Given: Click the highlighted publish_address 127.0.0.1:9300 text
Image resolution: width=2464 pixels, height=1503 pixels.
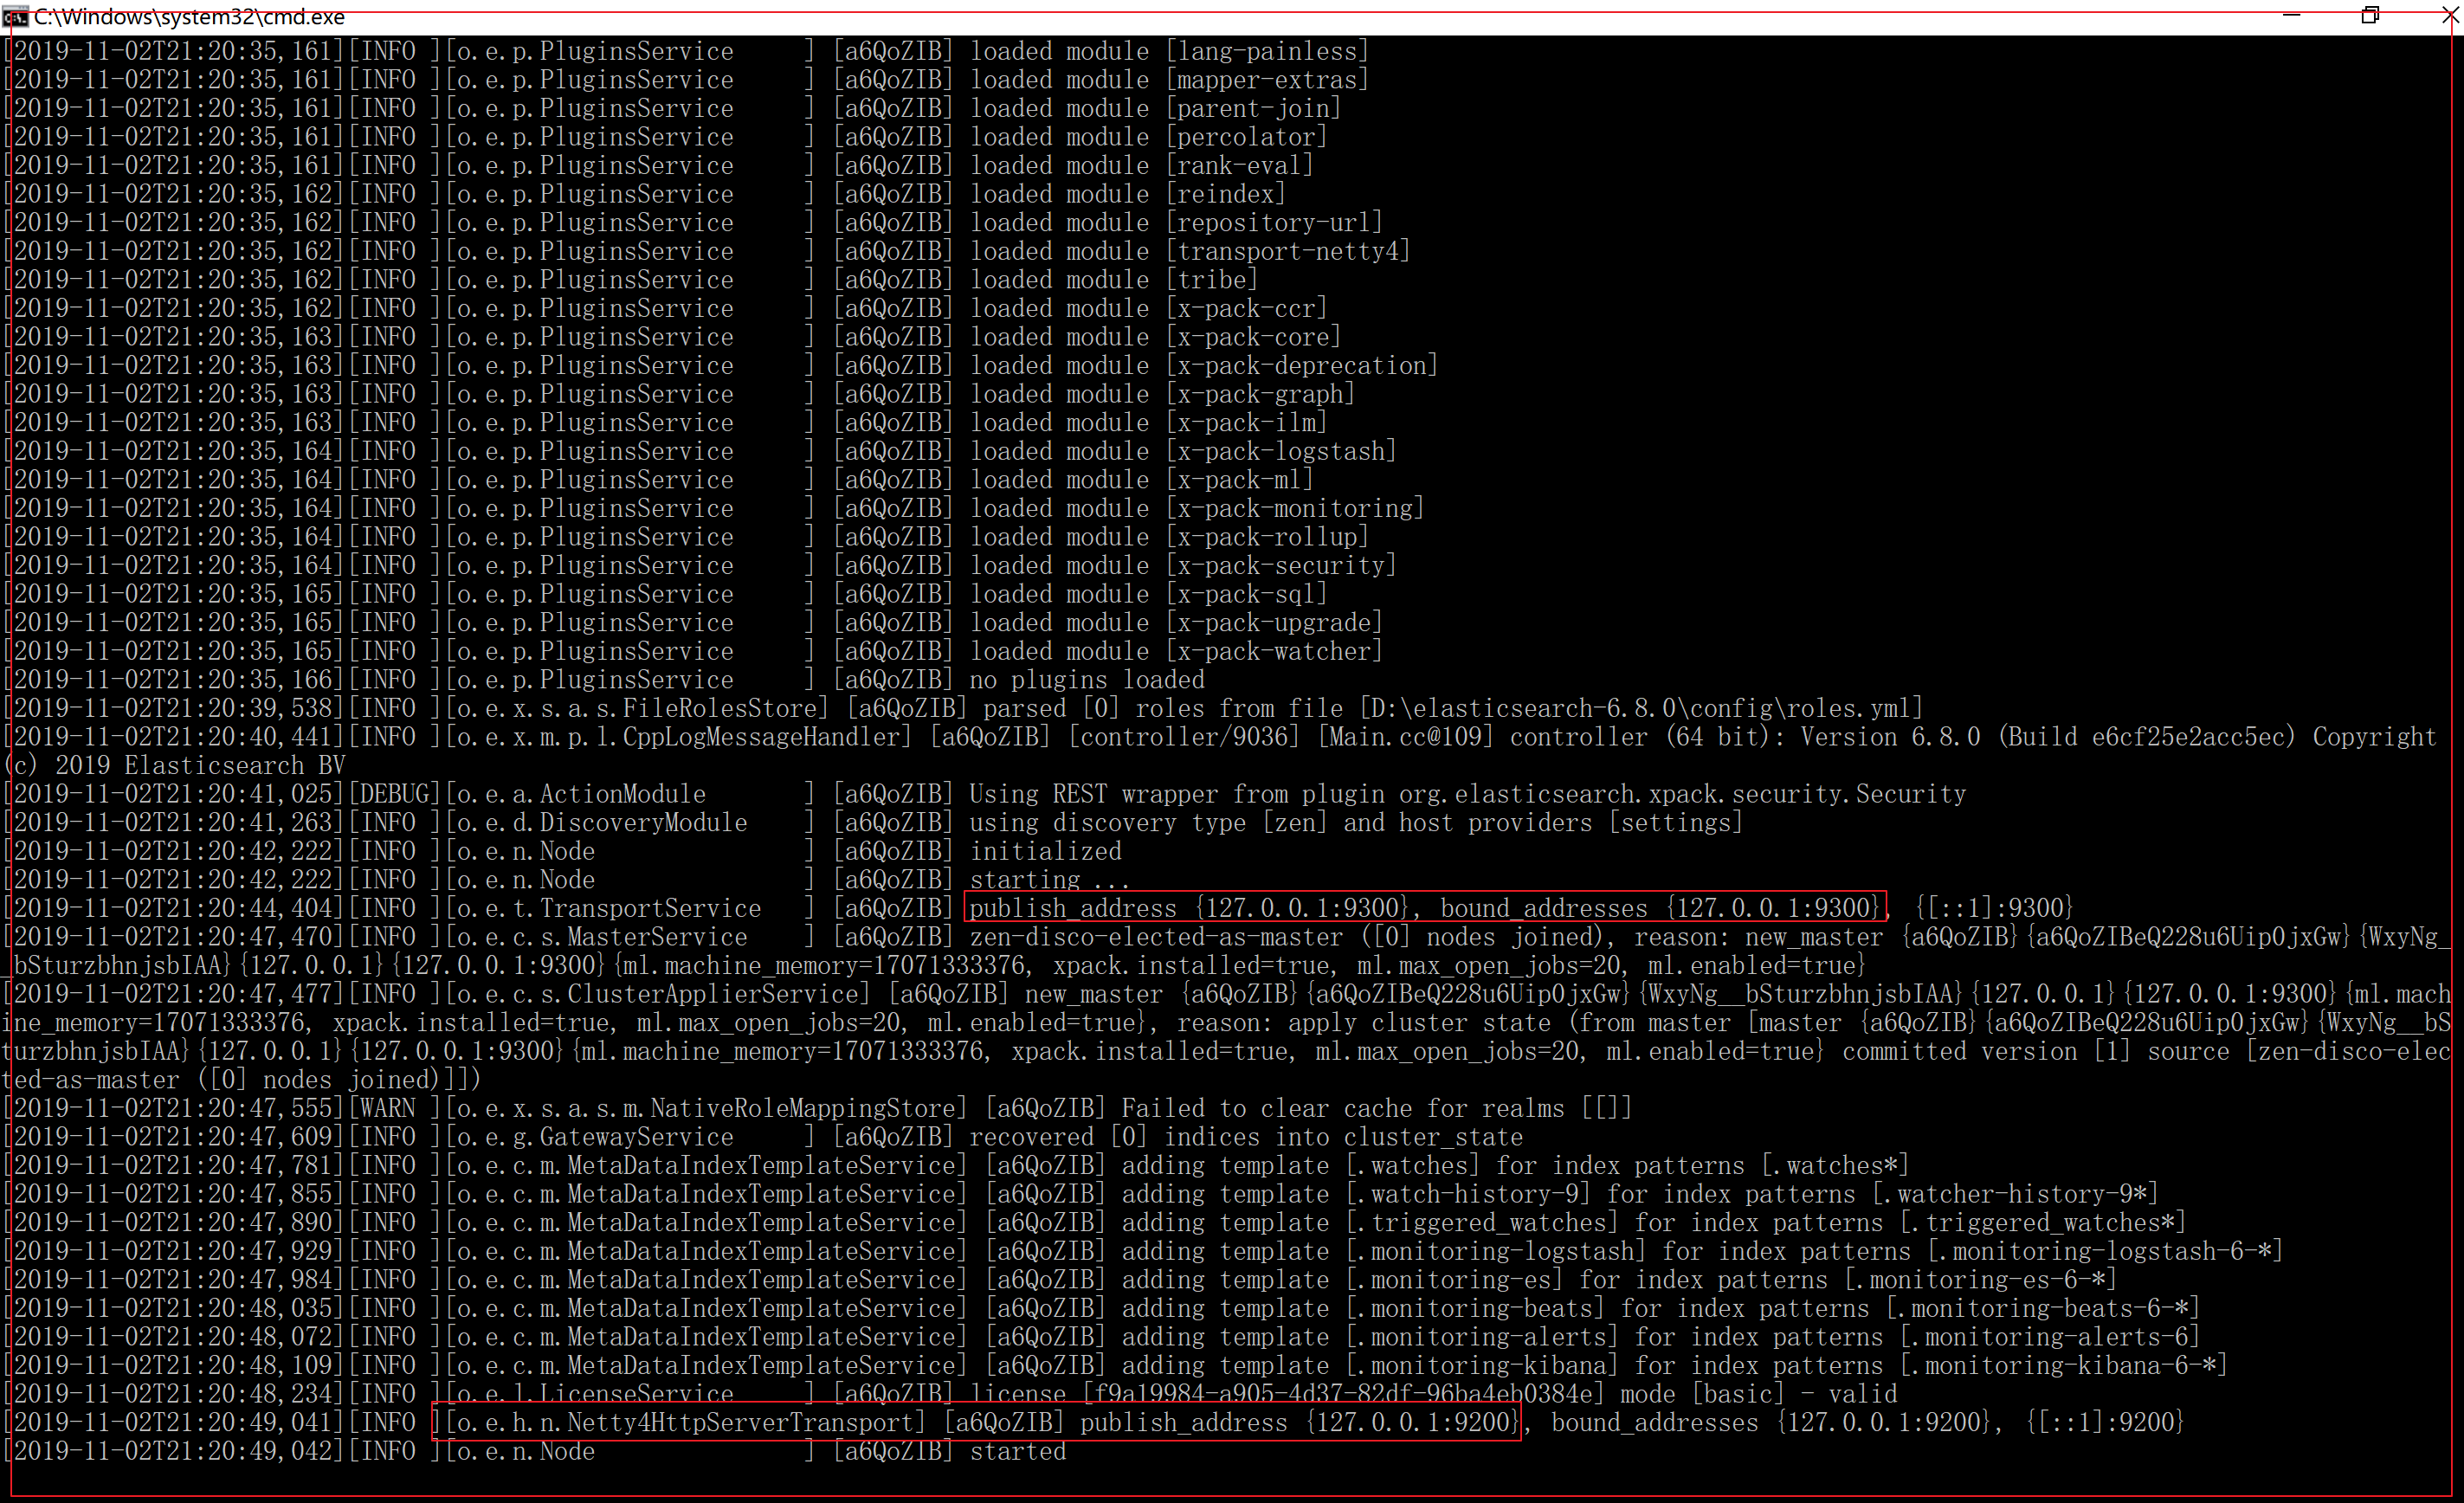Looking at the screenshot, I should 1425,908.
